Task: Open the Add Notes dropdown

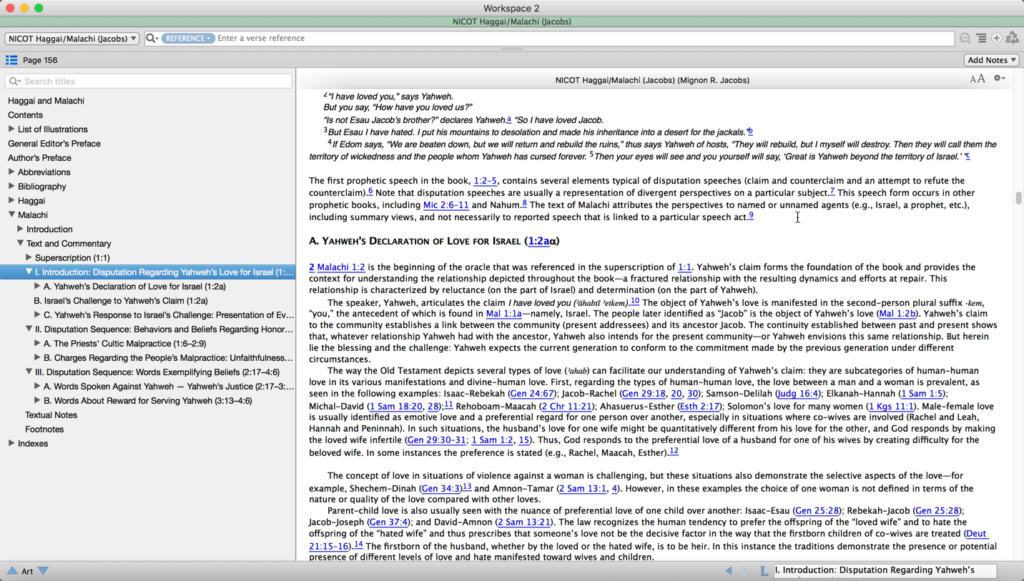Action: point(991,61)
